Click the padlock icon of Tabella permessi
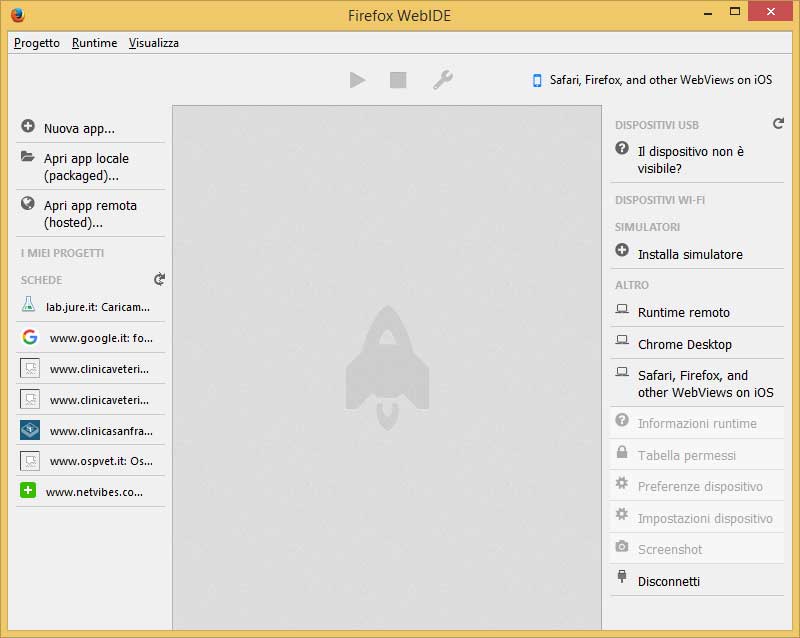The width and height of the screenshot is (800, 638). coord(622,452)
